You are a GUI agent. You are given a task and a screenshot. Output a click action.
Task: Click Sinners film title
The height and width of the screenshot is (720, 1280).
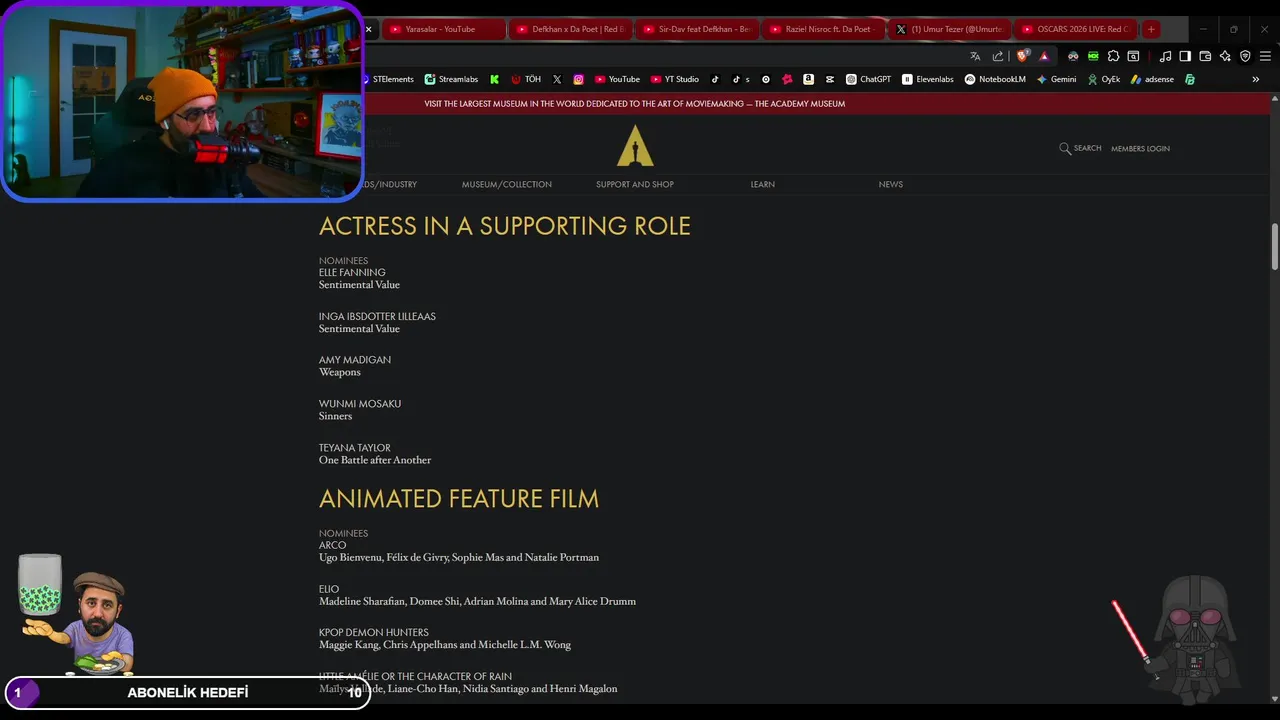click(x=335, y=416)
